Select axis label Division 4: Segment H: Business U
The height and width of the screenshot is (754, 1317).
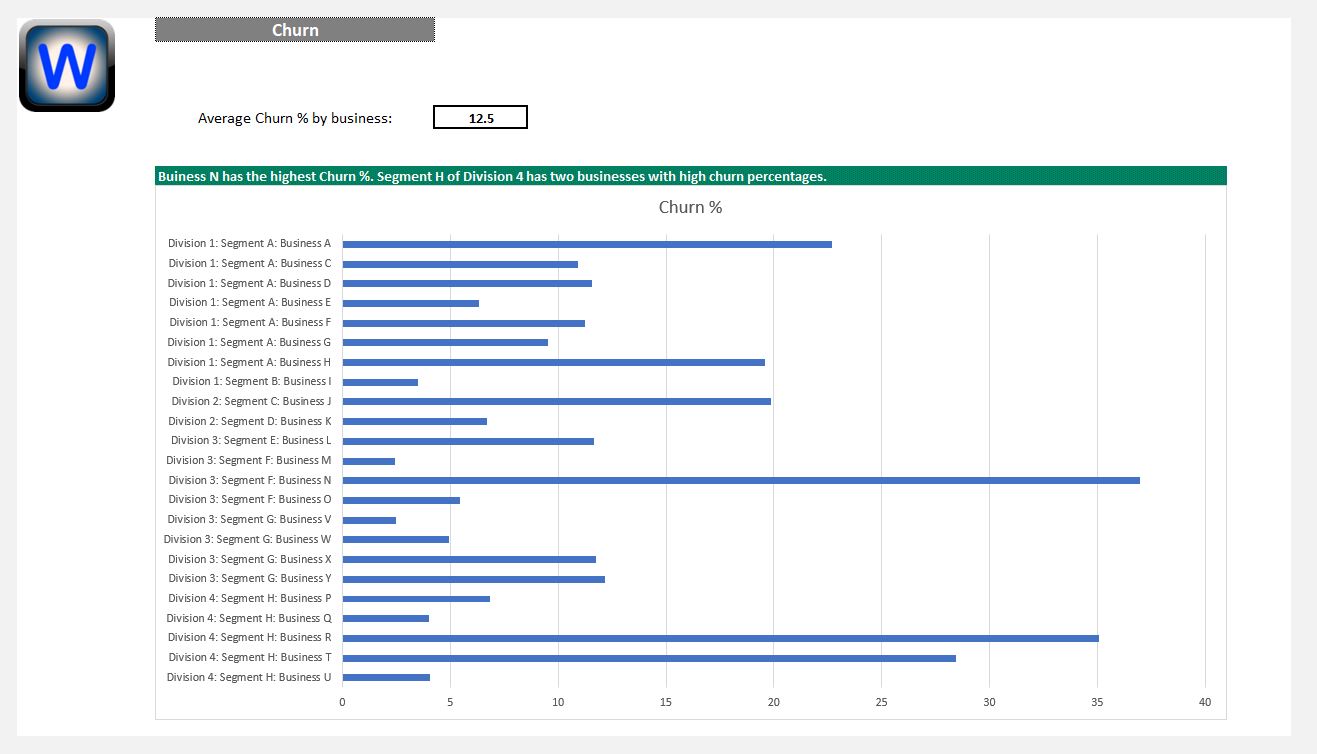click(x=249, y=677)
